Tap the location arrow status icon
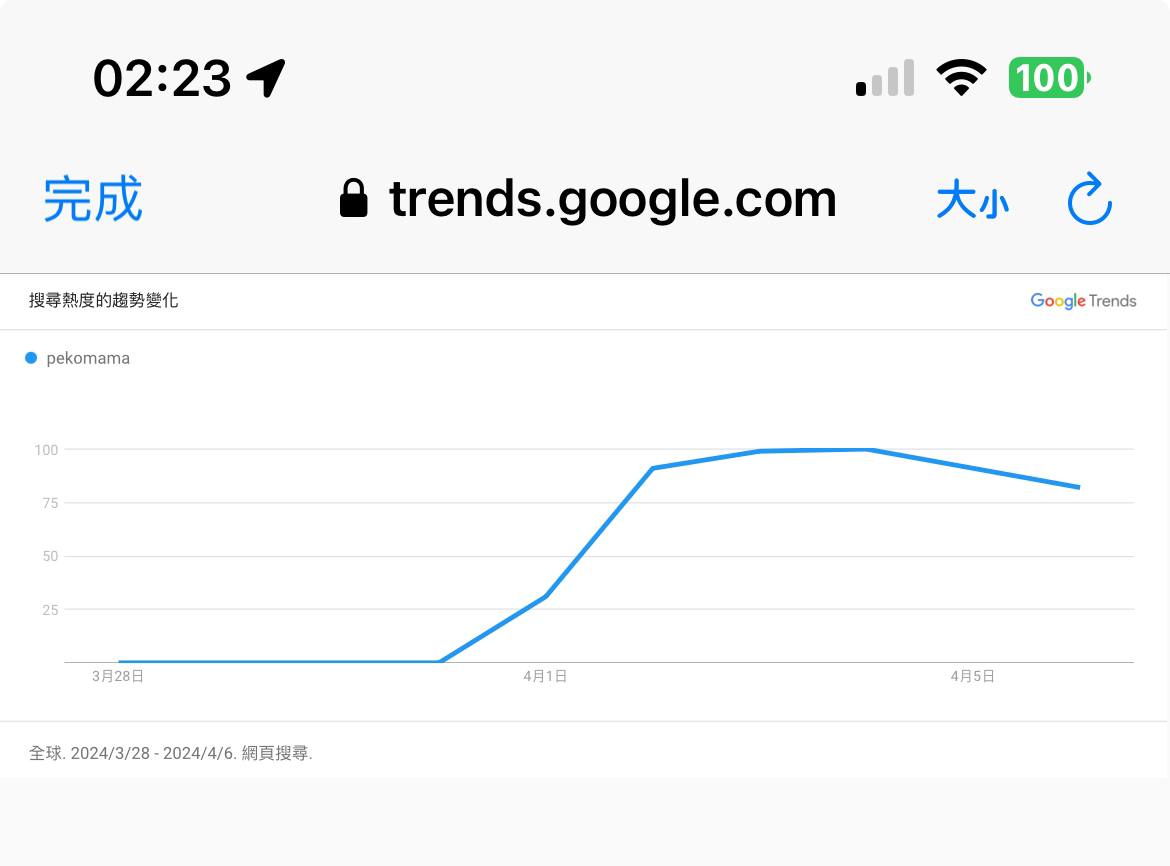Screen dimensions: 1170x866 [266, 78]
